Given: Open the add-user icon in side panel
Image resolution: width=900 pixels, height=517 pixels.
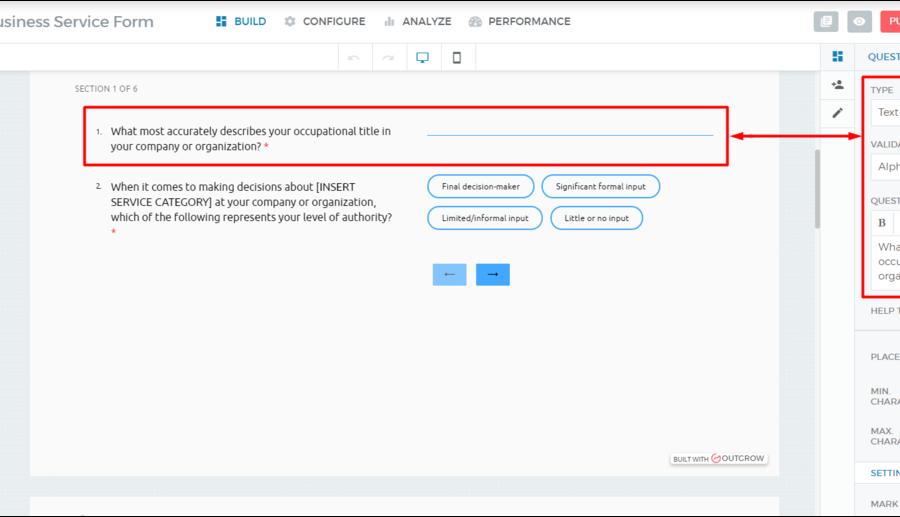Looking at the screenshot, I should pyautogui.click(x=837, y=85).
